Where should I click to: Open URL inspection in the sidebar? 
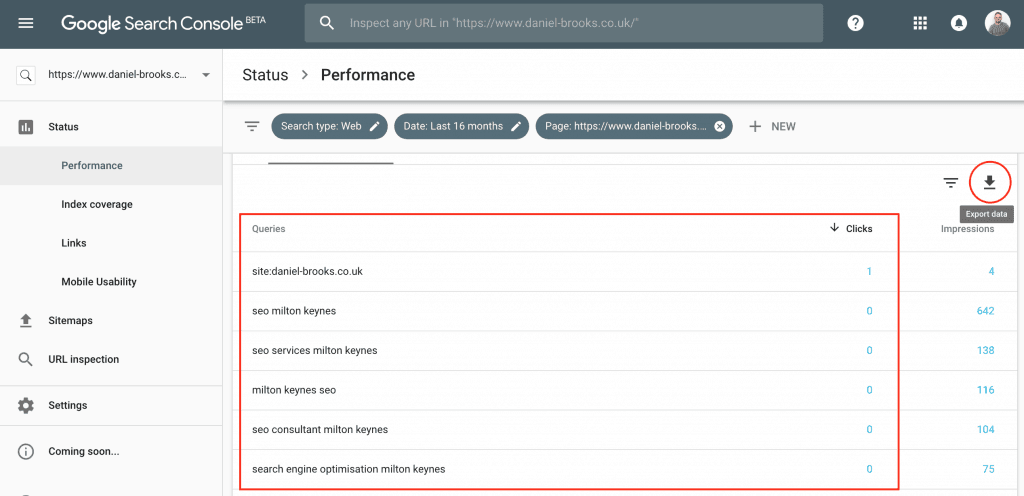coord(111,360)
